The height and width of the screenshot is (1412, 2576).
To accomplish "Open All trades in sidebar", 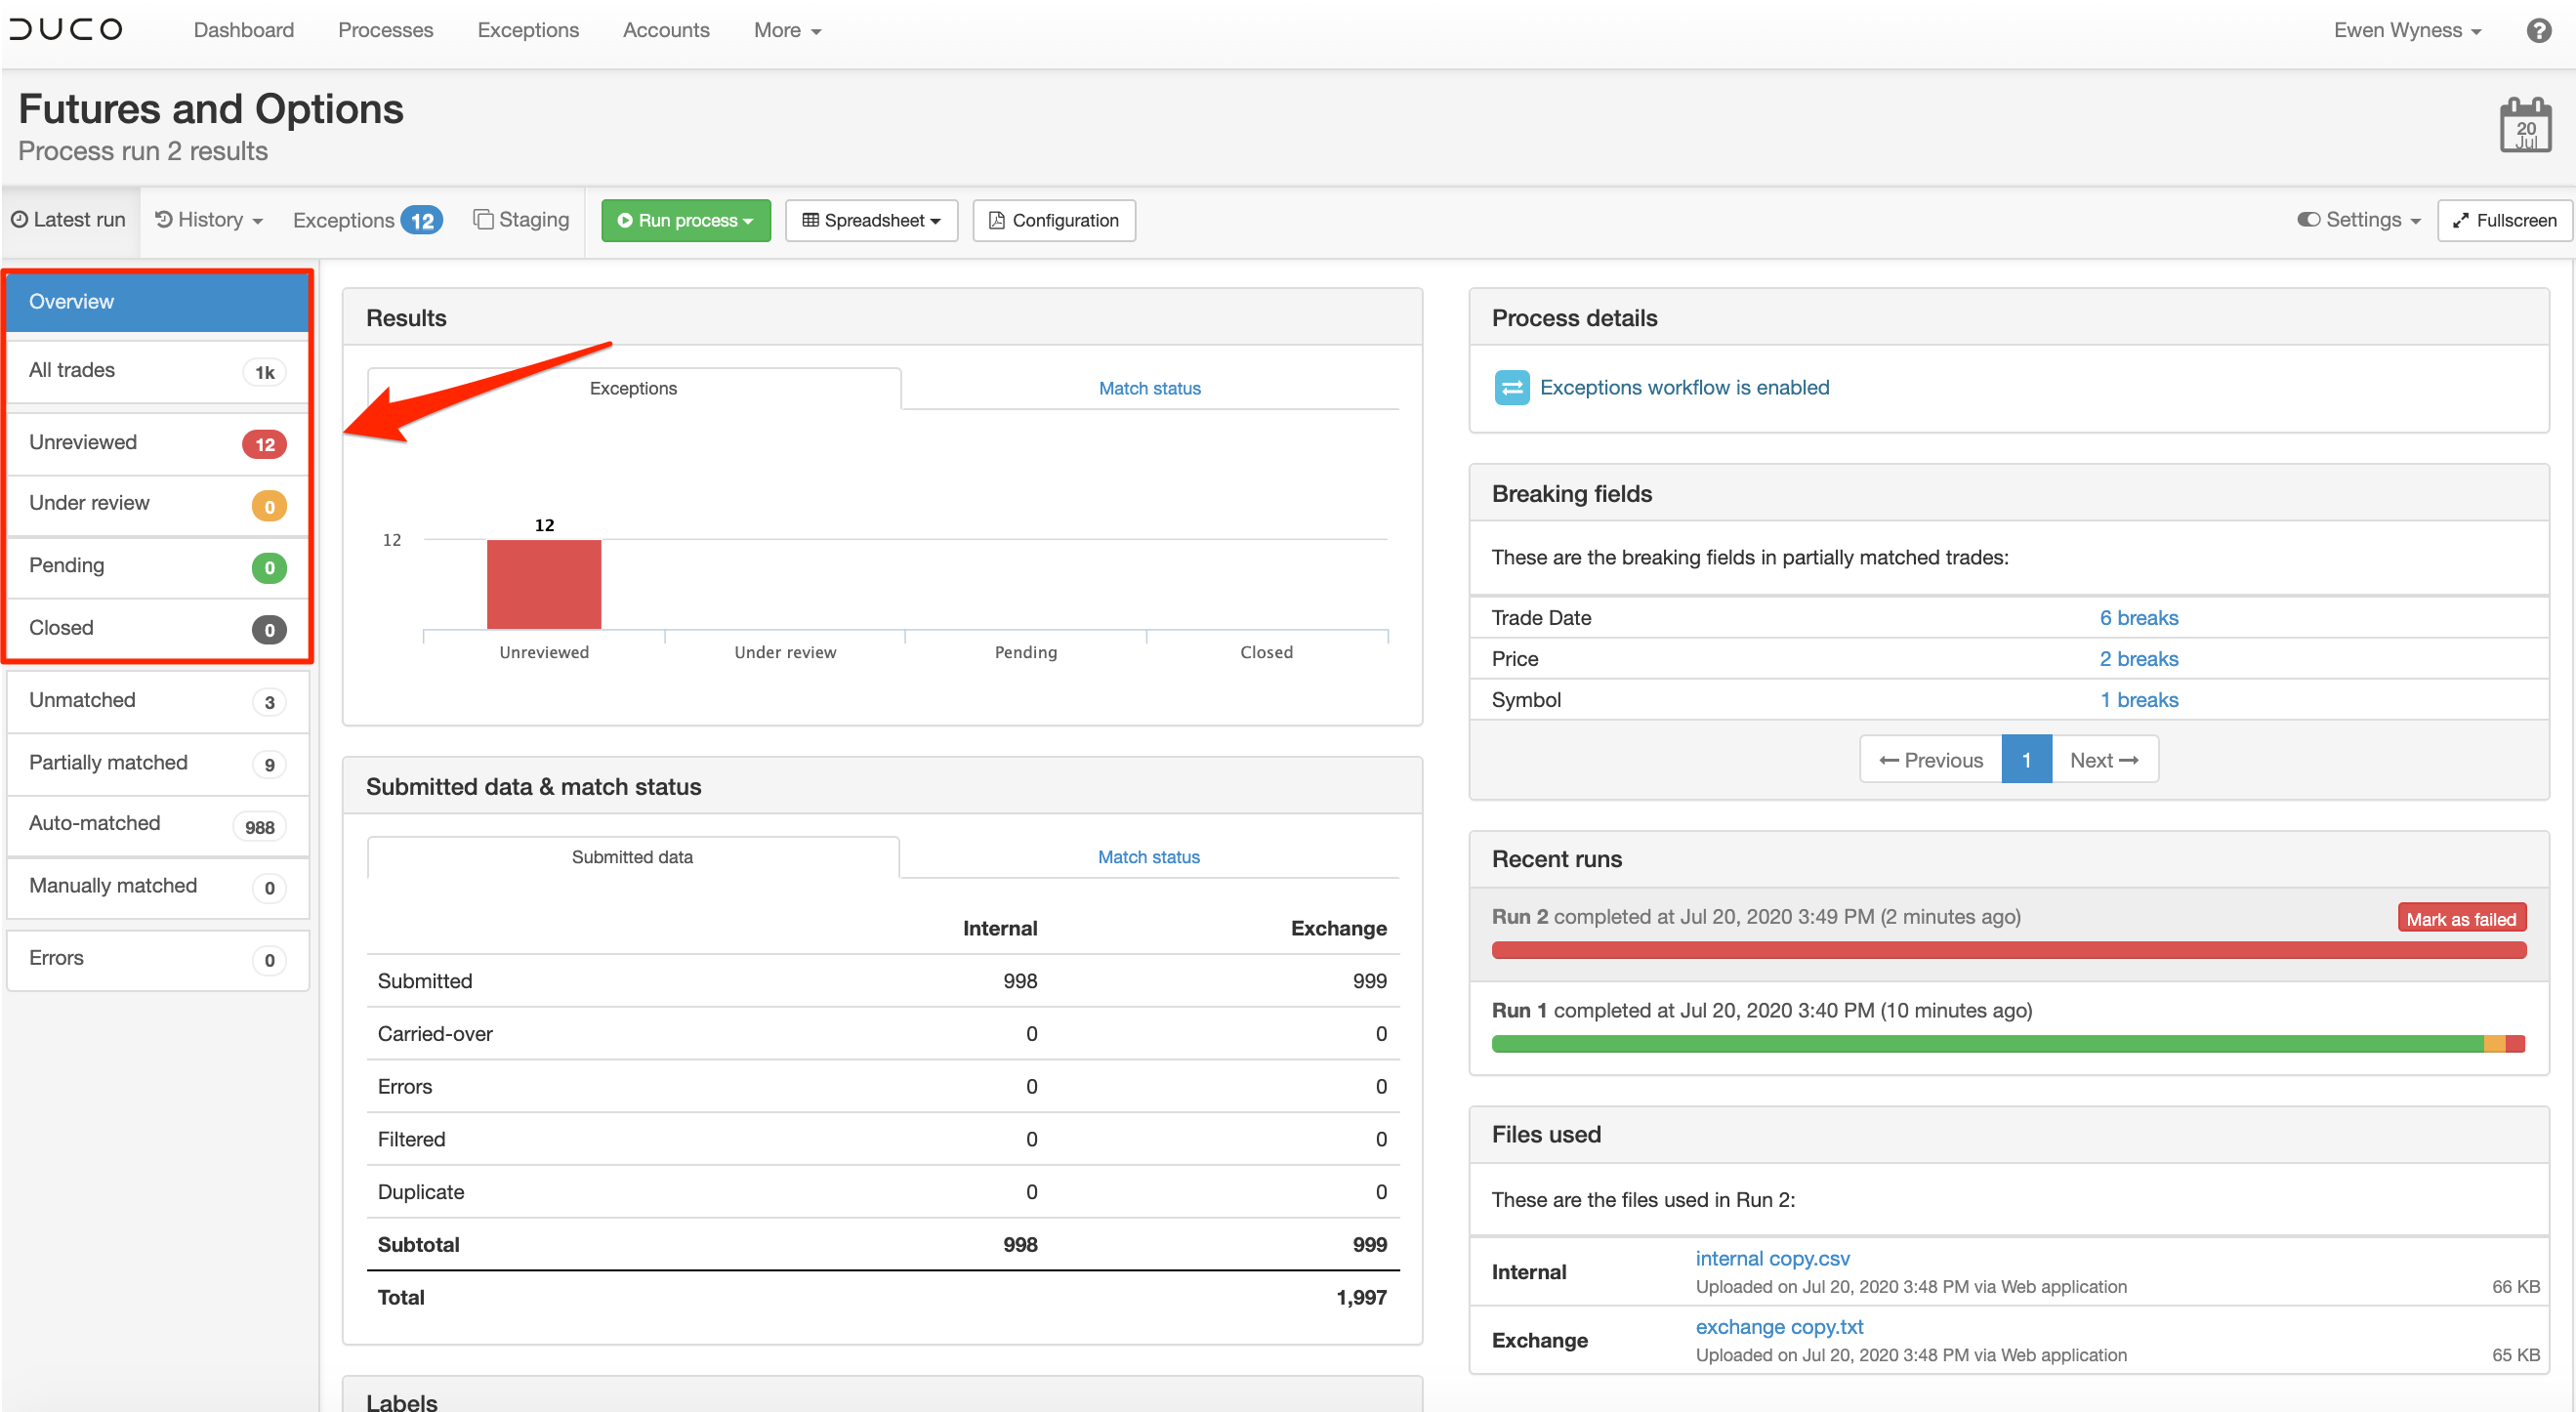I will click(158, 371).
